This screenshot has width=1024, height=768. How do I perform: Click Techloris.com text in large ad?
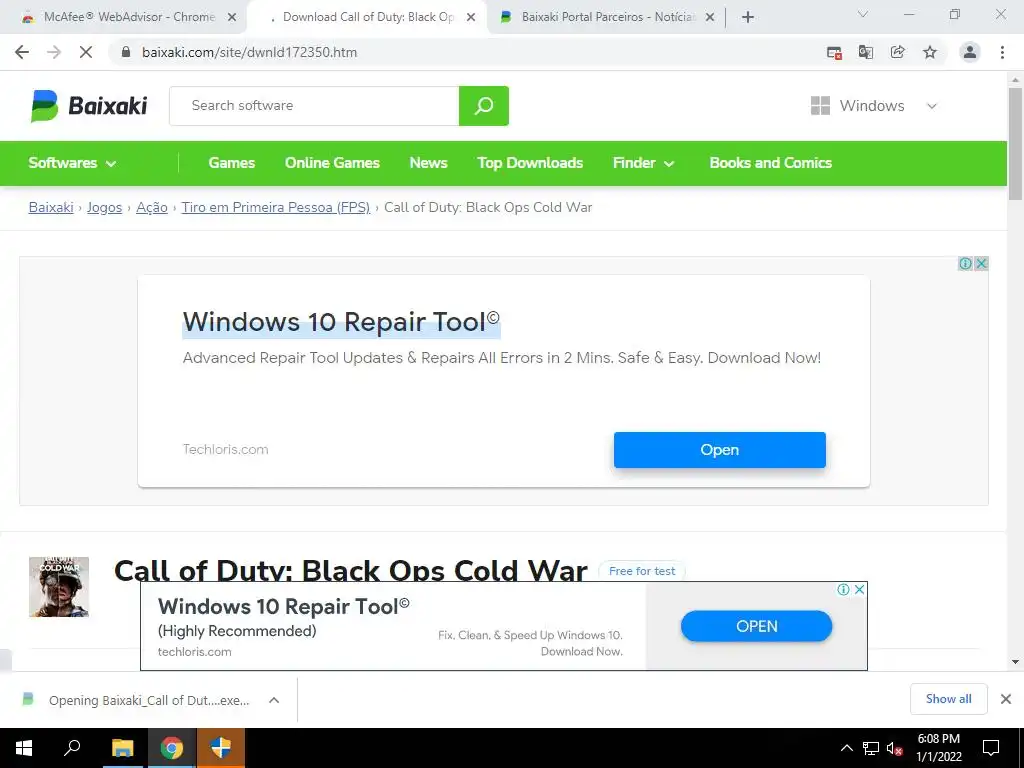coord(225,449)
